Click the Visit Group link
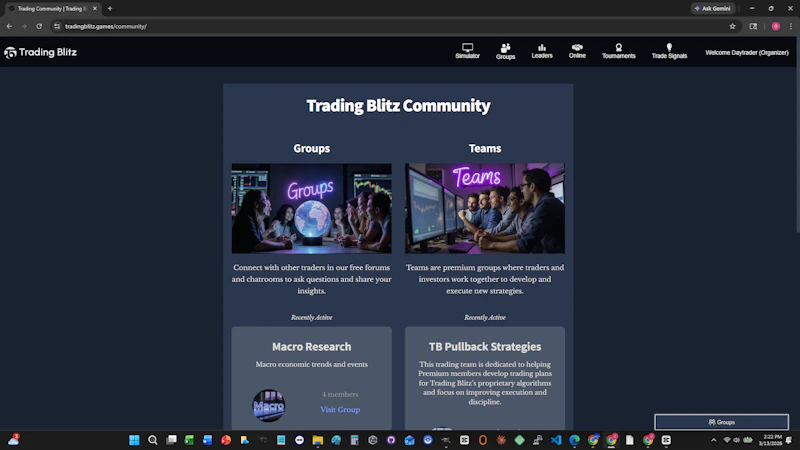Screen dimensions: 800x450 coord(340,409)
